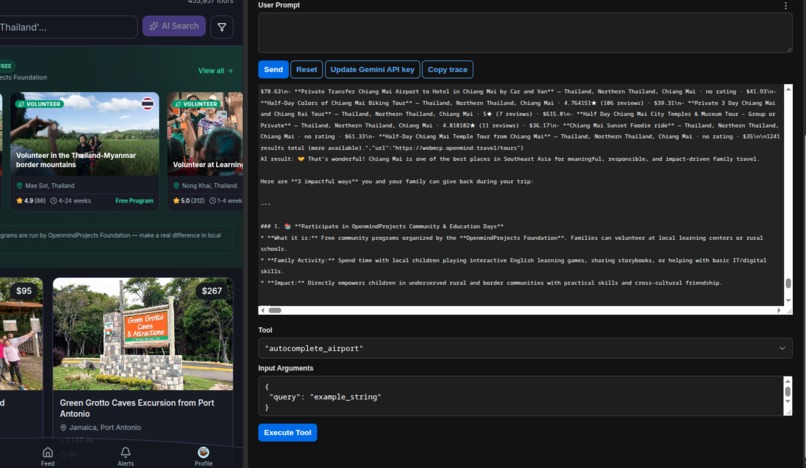This screenshot has height=468, width=806.
Task: Open the three-dot menu above User Prompt
Action: [785, 6]
